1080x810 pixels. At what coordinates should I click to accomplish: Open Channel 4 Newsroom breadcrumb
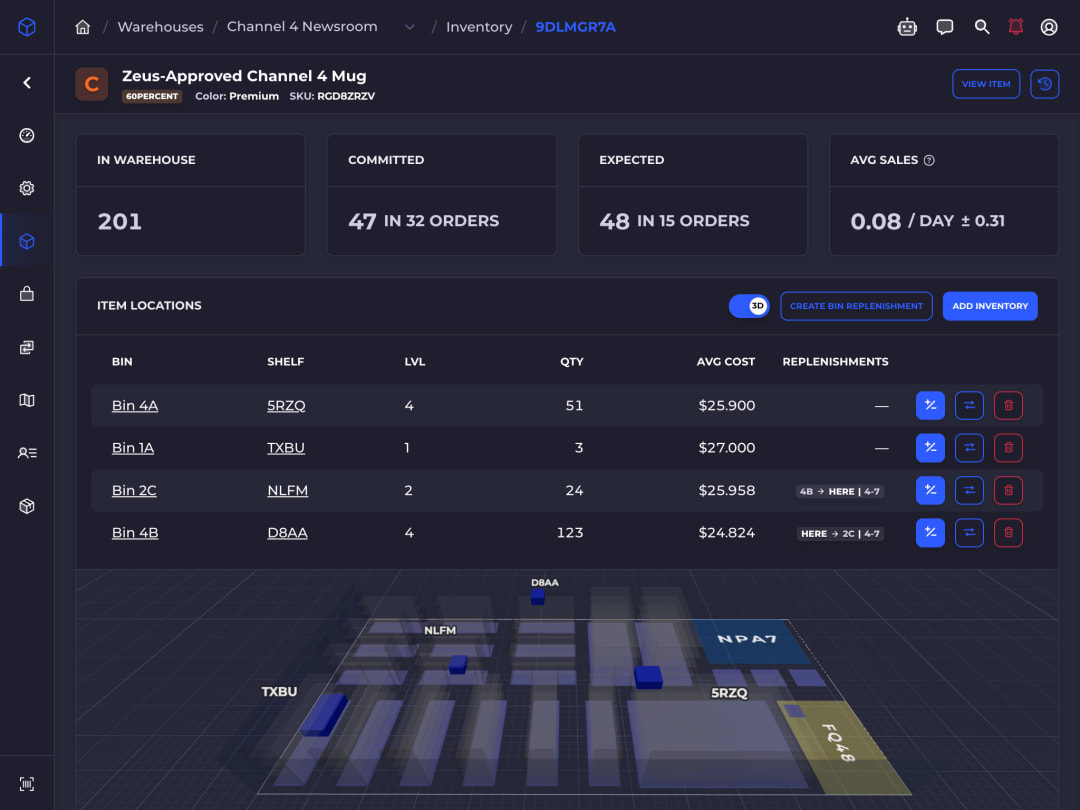[x=302, y=27]
